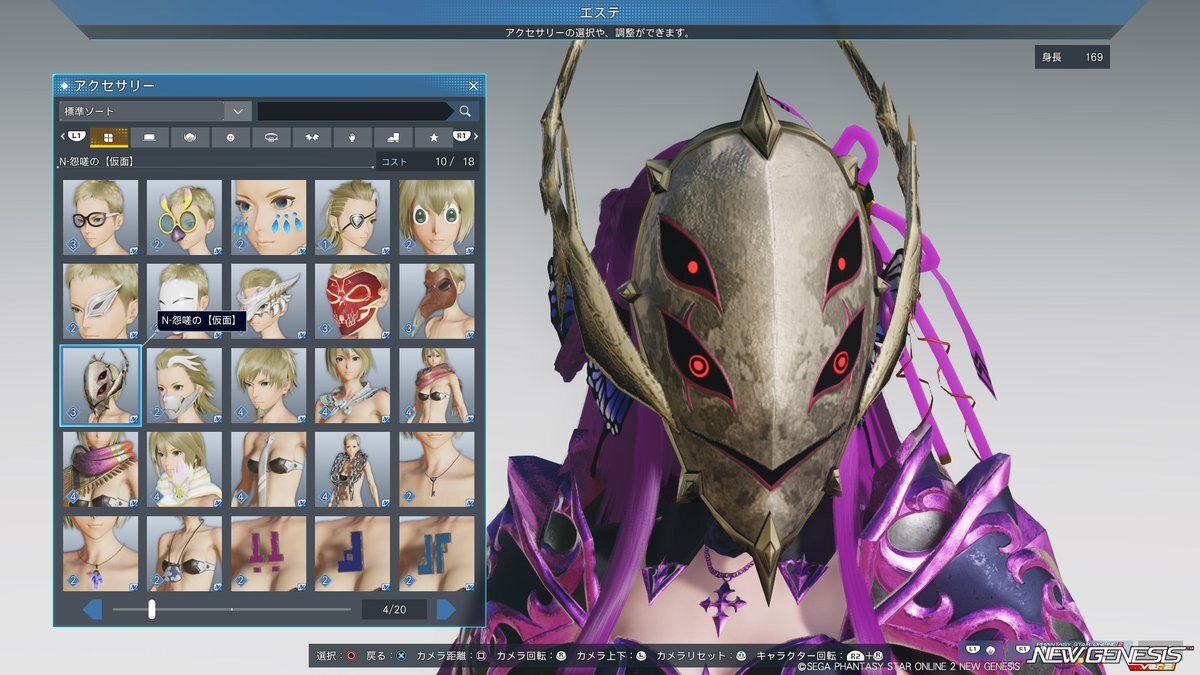Click the 身長 169 height display
The image size is (1200, 675).
(x=1072, y=57)
